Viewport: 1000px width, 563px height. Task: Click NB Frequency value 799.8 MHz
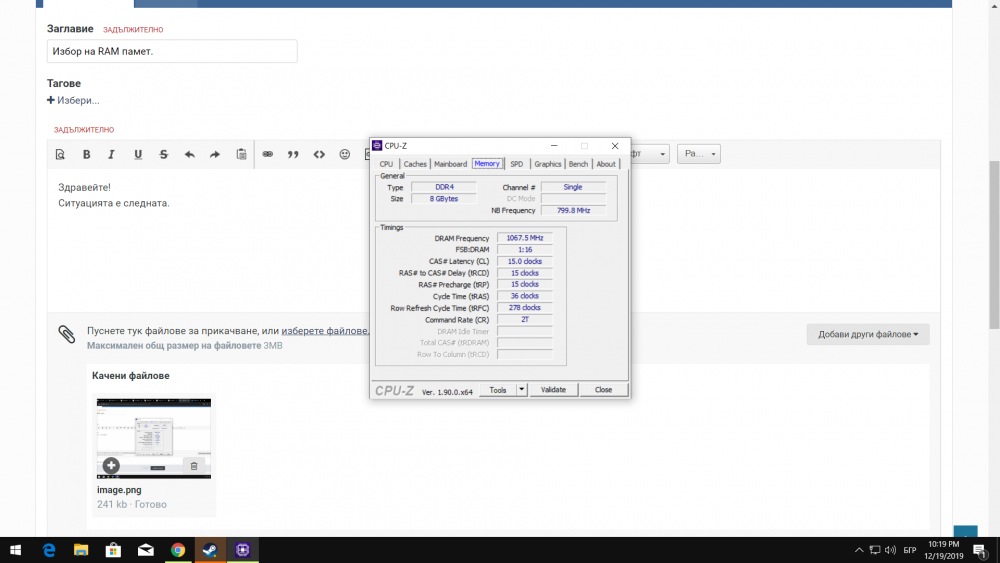pos(573,210)
